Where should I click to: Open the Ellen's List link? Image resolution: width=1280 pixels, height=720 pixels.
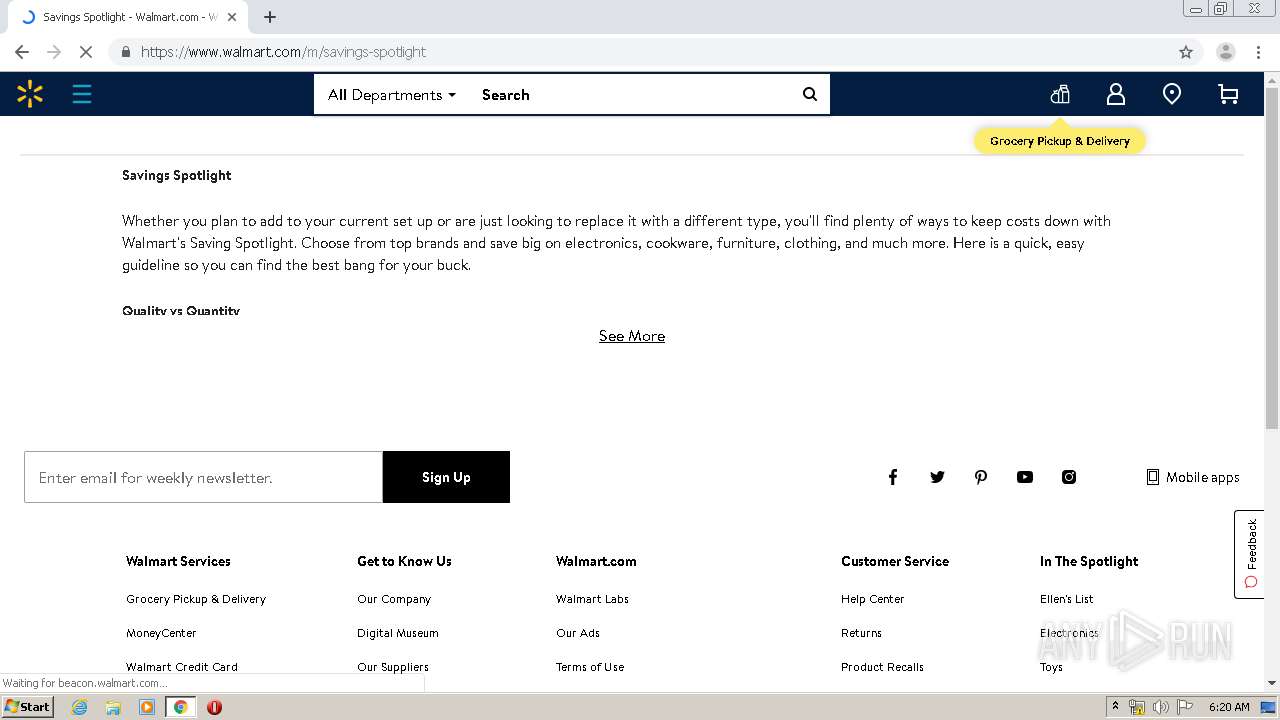1066,599
